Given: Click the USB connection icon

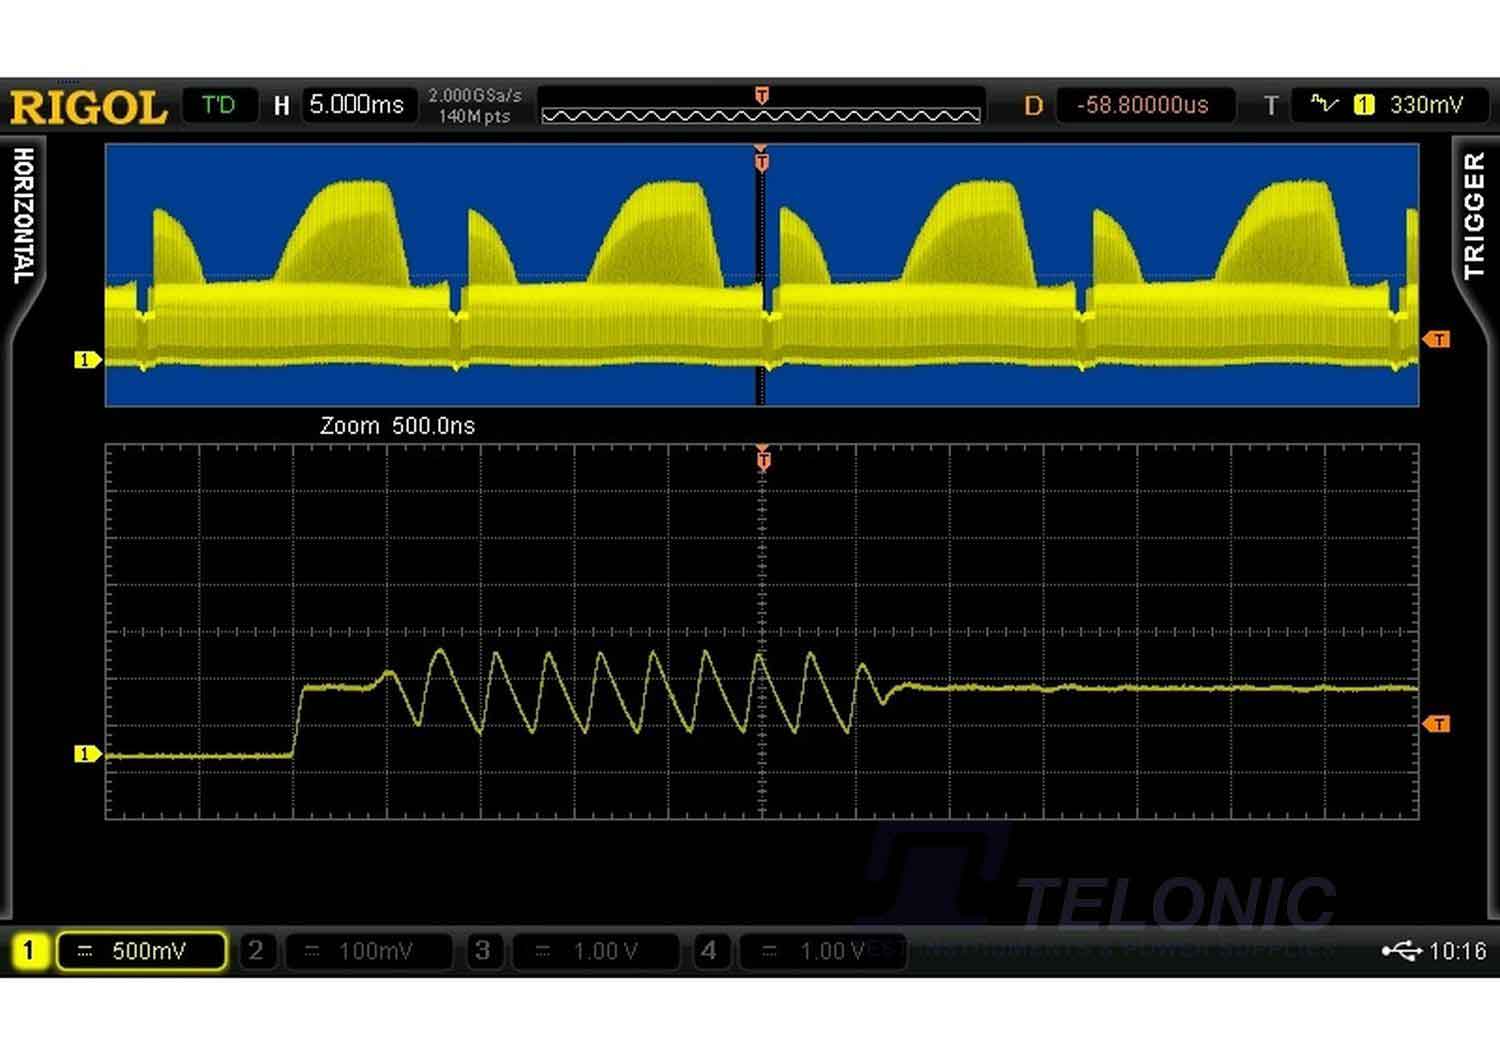Looking at the screenshot, I should [x=1401, y=950].
